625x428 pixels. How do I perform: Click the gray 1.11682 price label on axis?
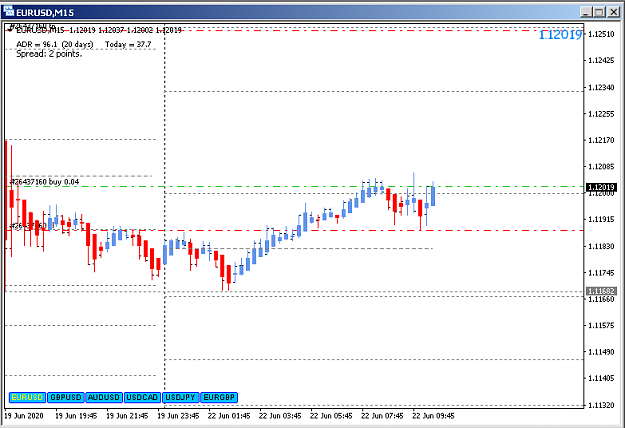pyautogui.click(x=601, y=291)
